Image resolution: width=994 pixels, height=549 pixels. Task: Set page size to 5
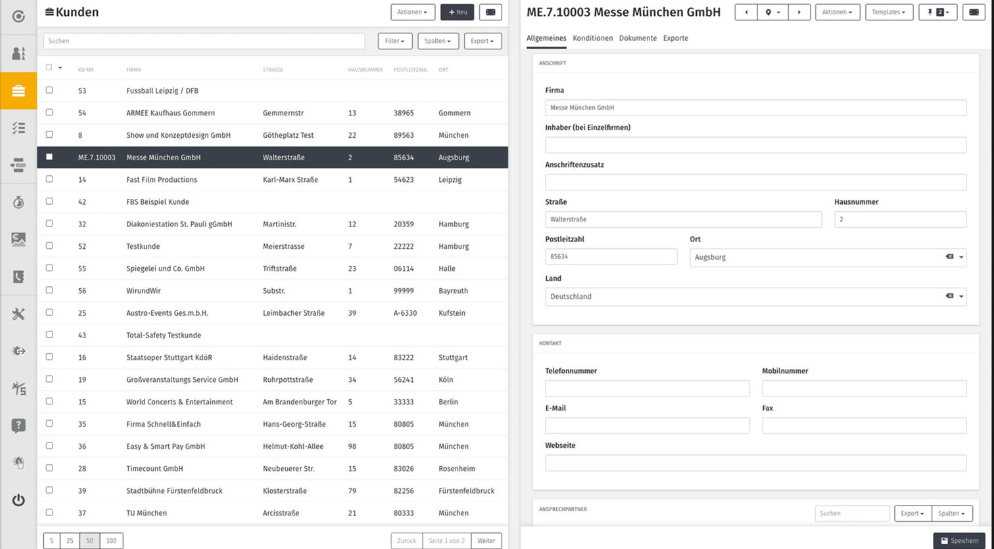51,541
